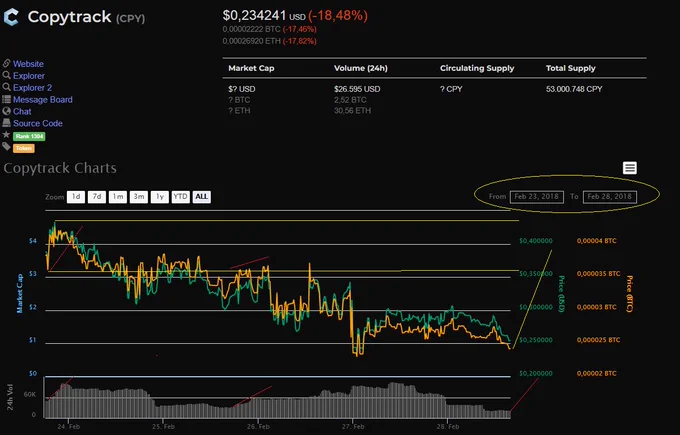Viewport: 680px width, 435px height.
Task: Click the 53.000.748 CPY total supply value
Action: [x=574, y=89]
